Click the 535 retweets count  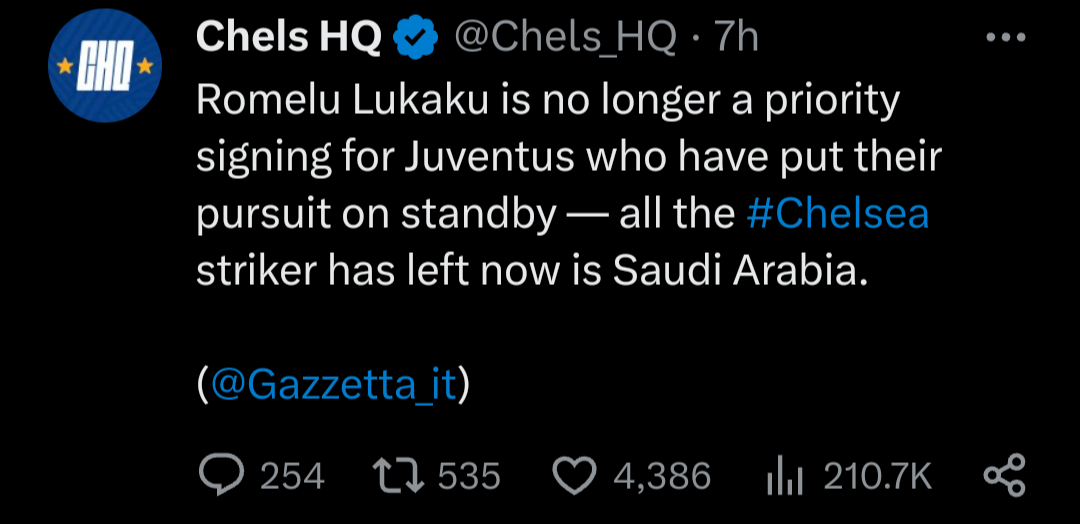[x=468, y=477]
